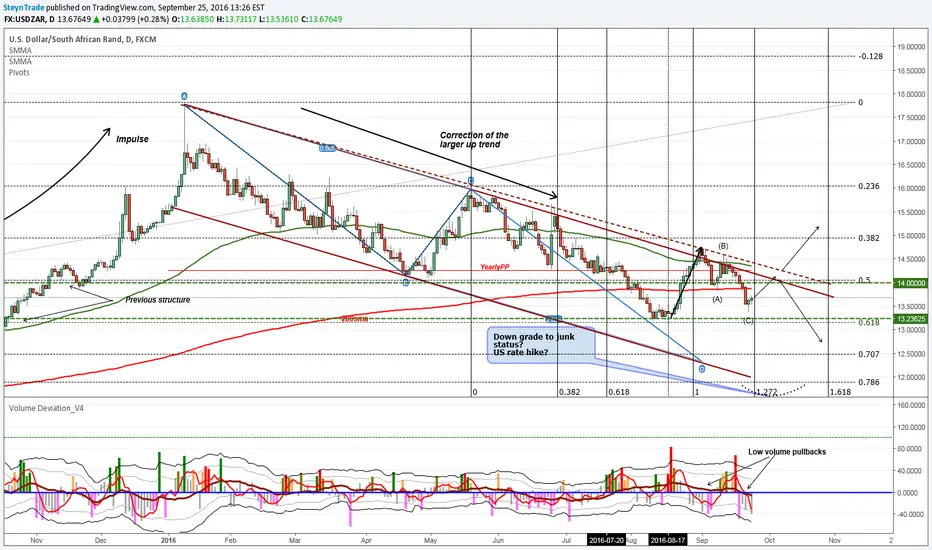Click the 15.00000 price axis label
This screenshot has height=550, width=932.
pyautogui.click(x=911, y=235)
